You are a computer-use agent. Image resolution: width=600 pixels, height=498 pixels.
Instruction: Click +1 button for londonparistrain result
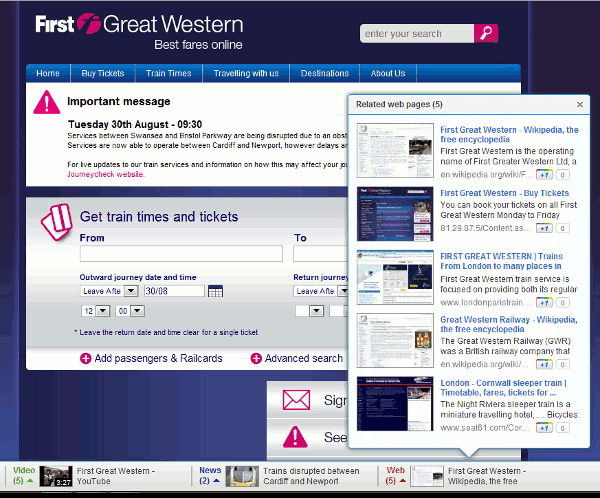pos(544,303)
